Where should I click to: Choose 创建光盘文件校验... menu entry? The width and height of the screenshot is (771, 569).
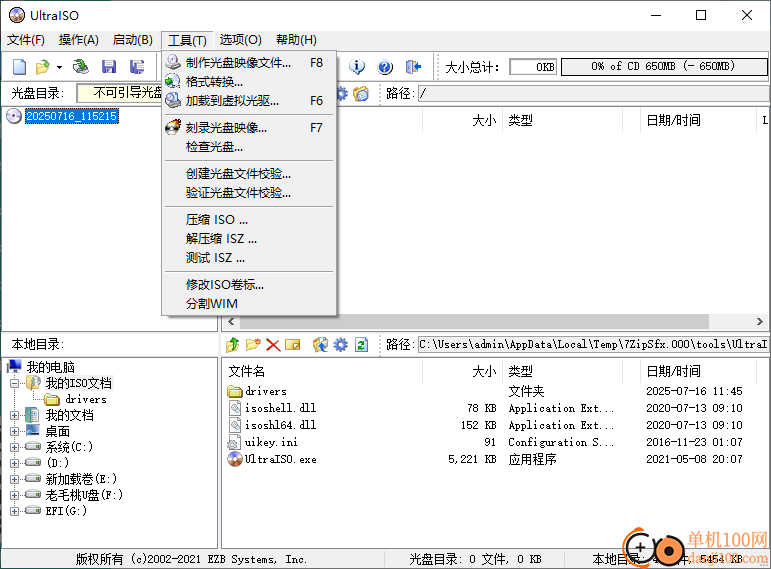tap(249, 174)
